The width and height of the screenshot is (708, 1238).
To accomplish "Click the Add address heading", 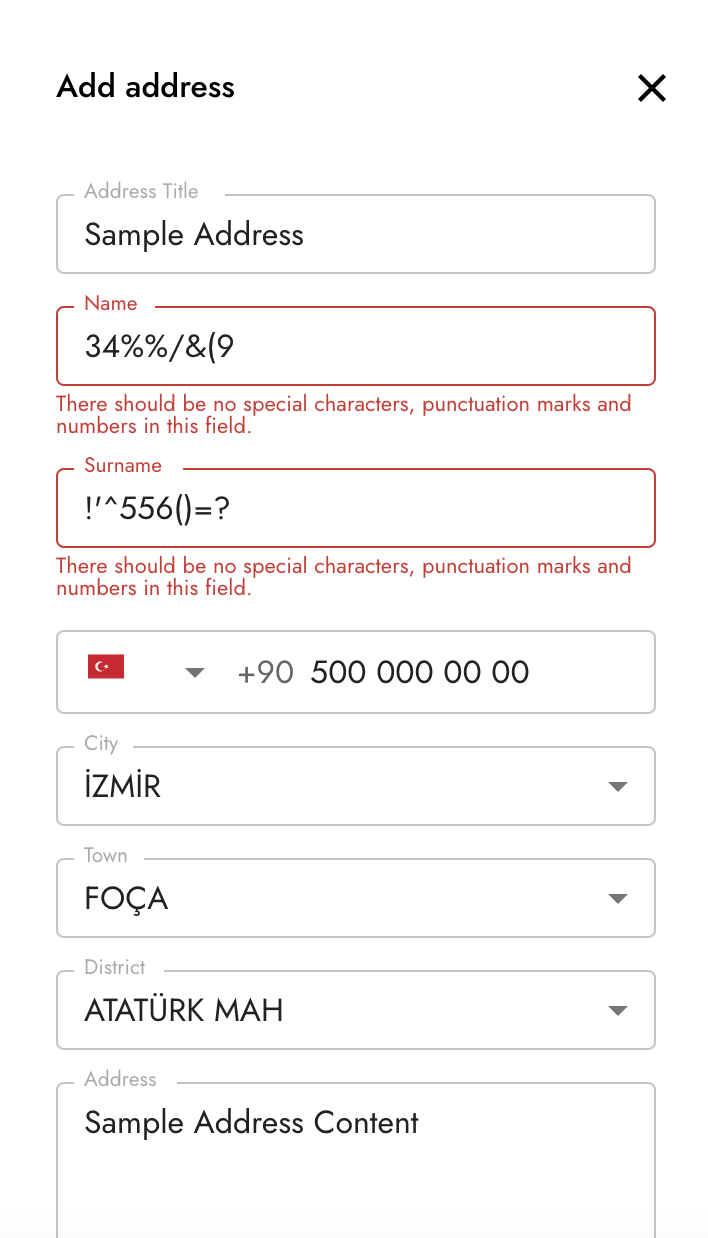I will point(146,87).
